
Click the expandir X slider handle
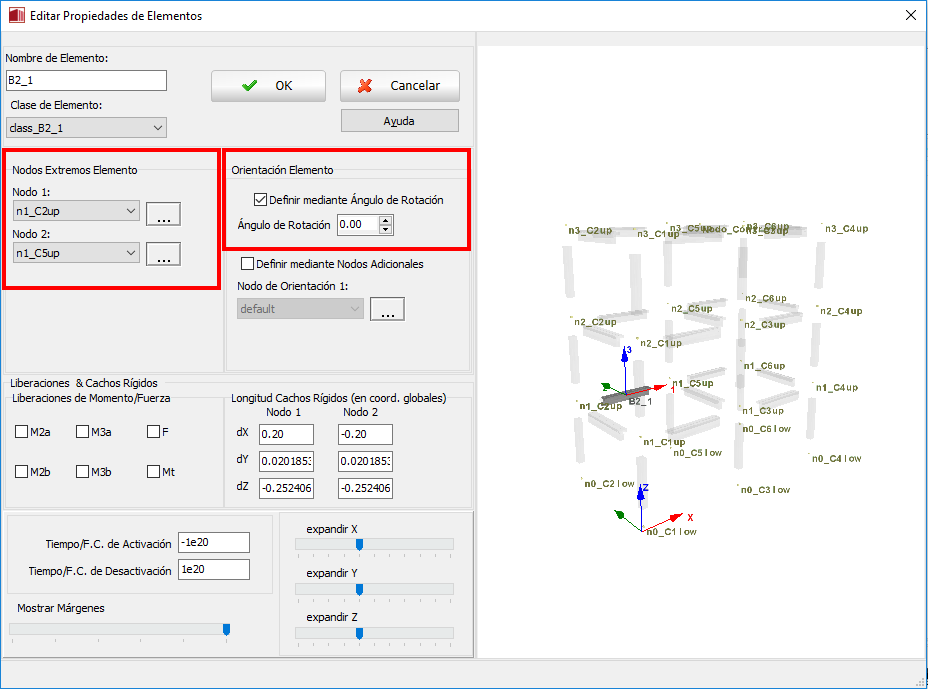click(x=359, y=544)
